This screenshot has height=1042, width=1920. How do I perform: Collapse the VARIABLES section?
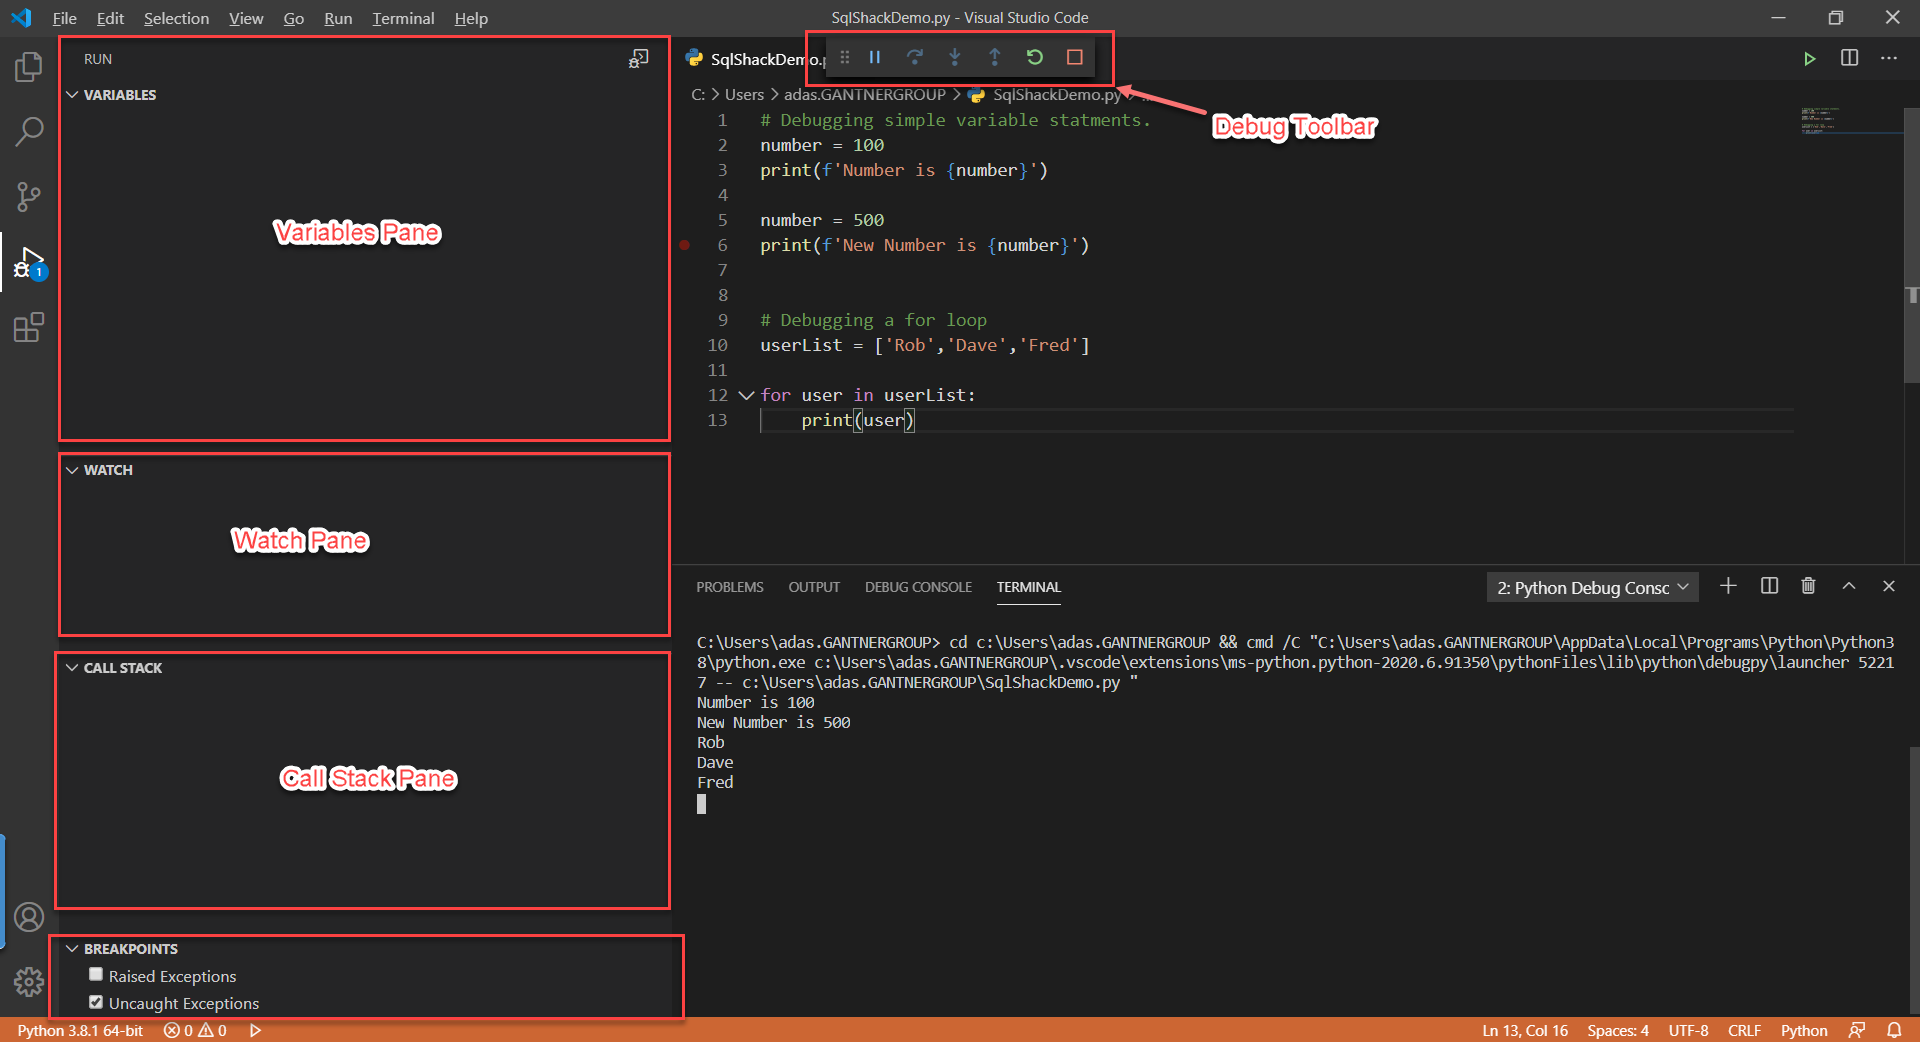click(x=72, y=95)
